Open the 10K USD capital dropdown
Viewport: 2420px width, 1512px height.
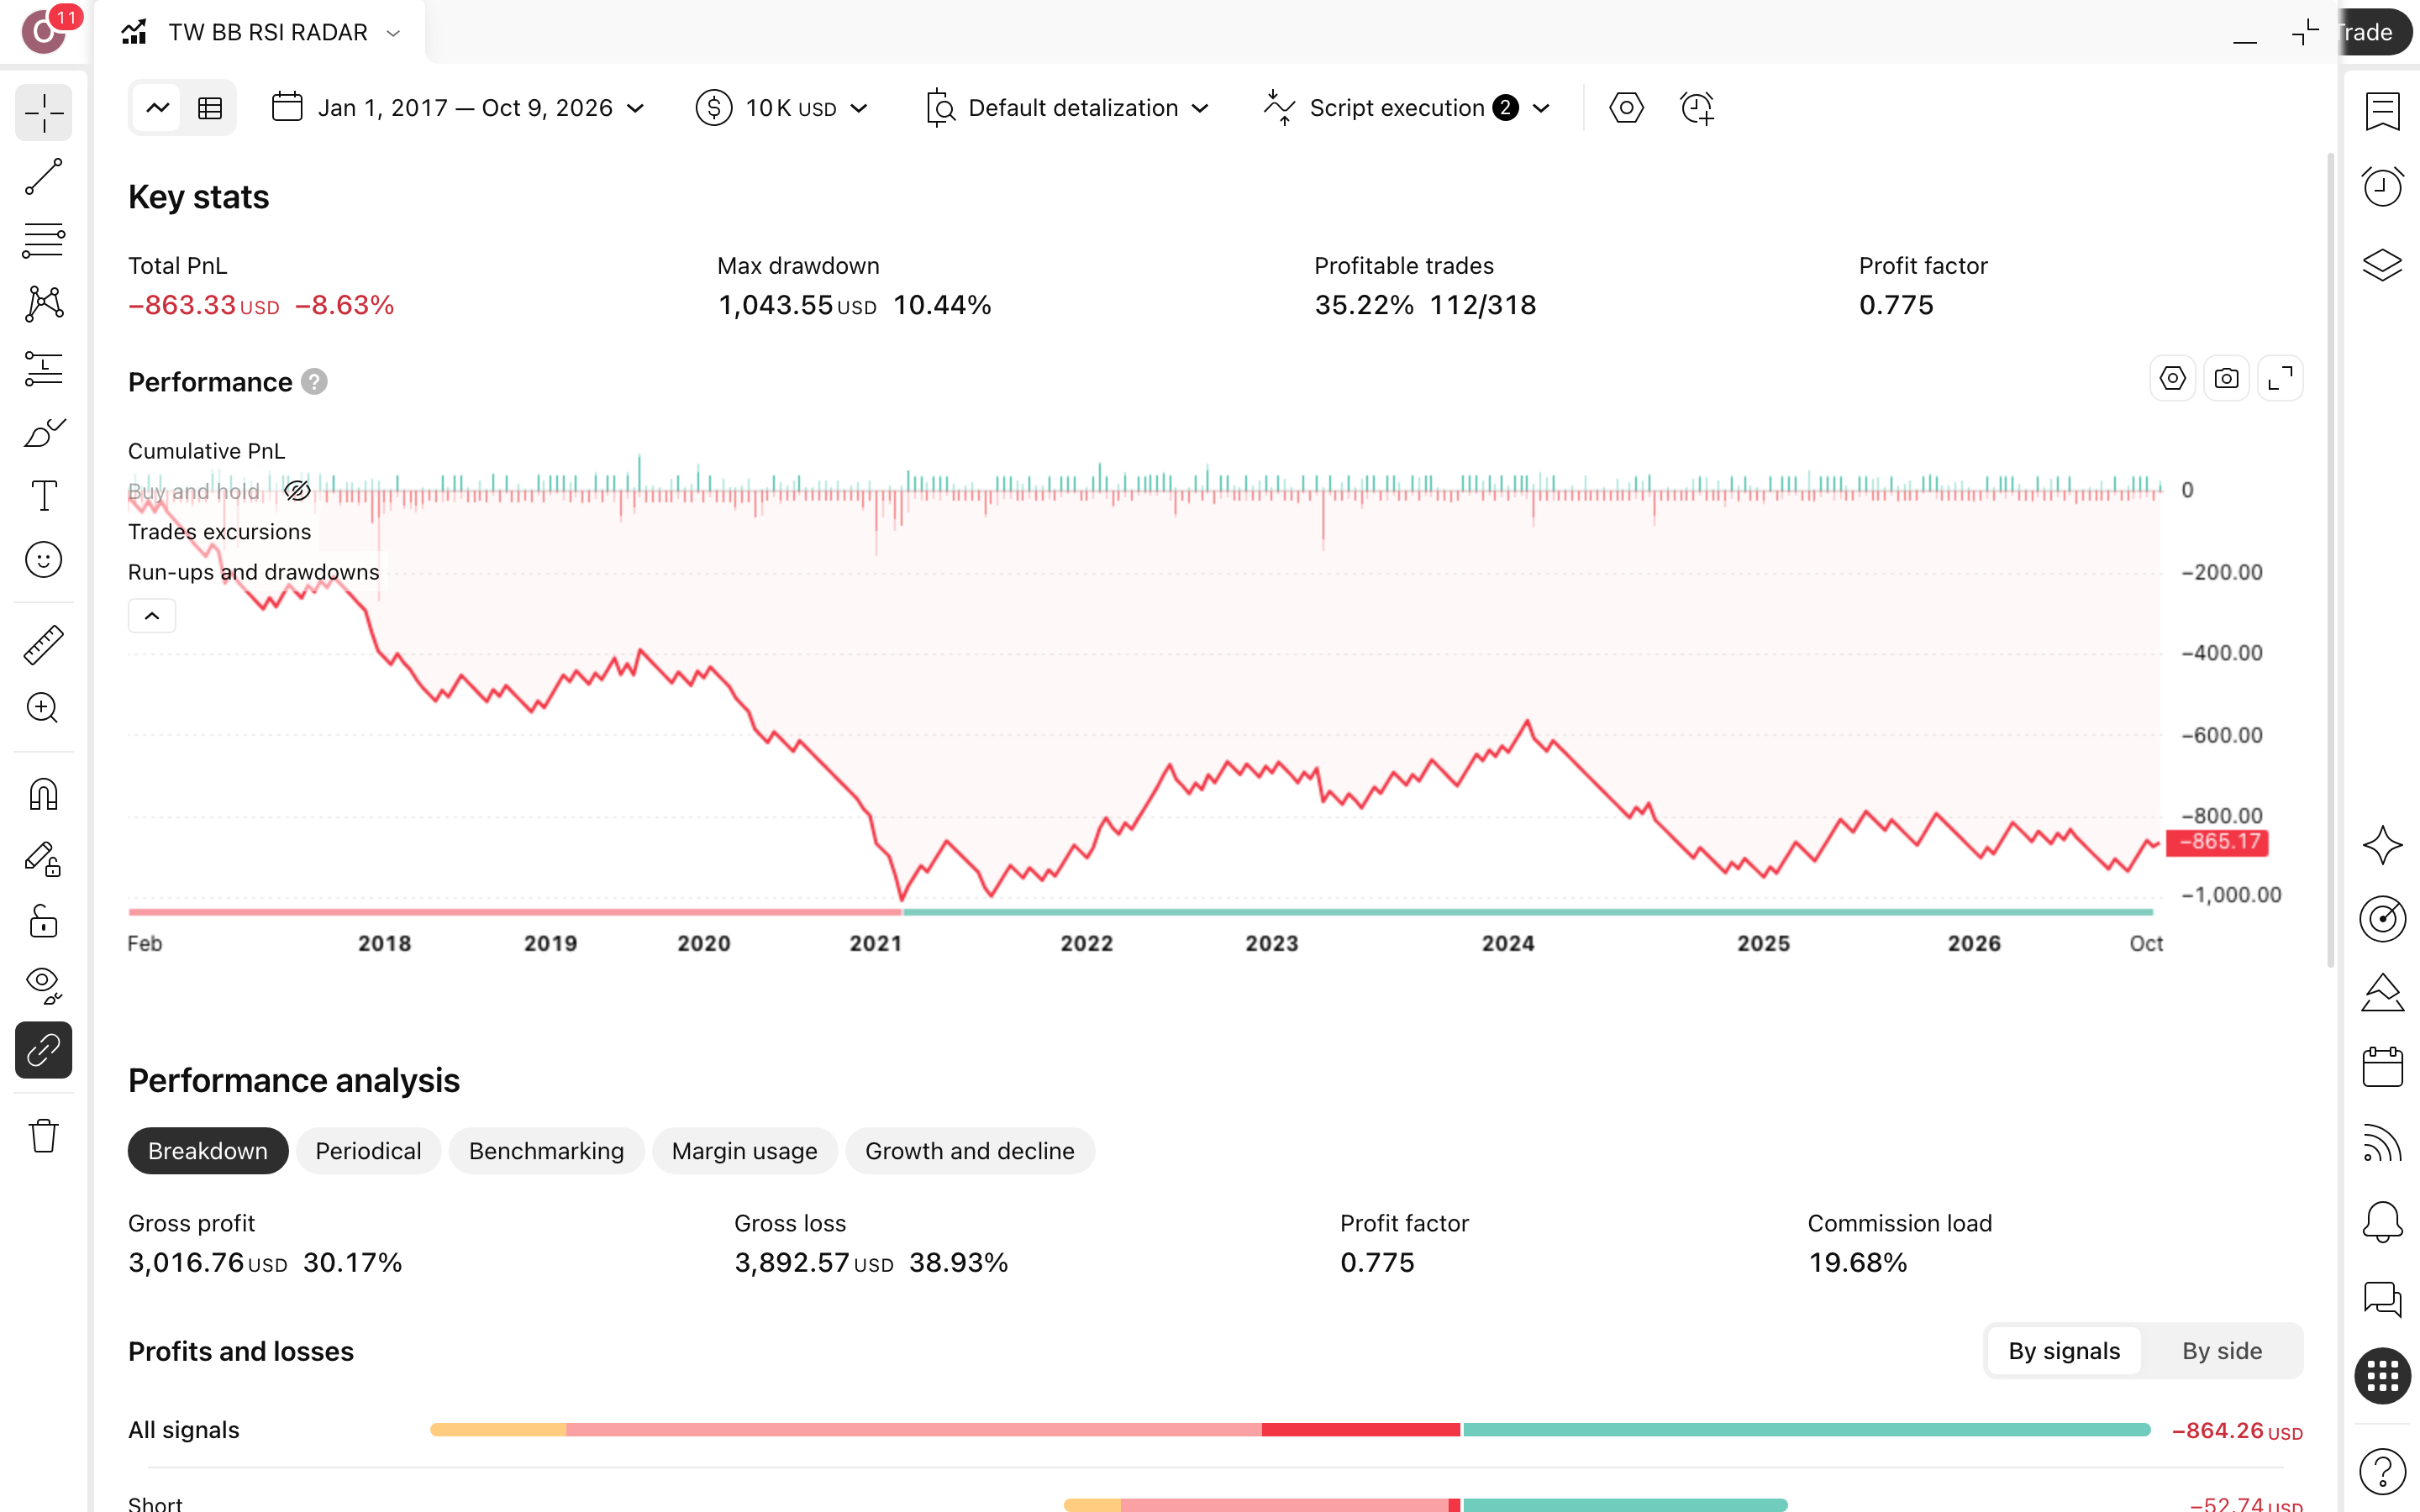[782, 108]
